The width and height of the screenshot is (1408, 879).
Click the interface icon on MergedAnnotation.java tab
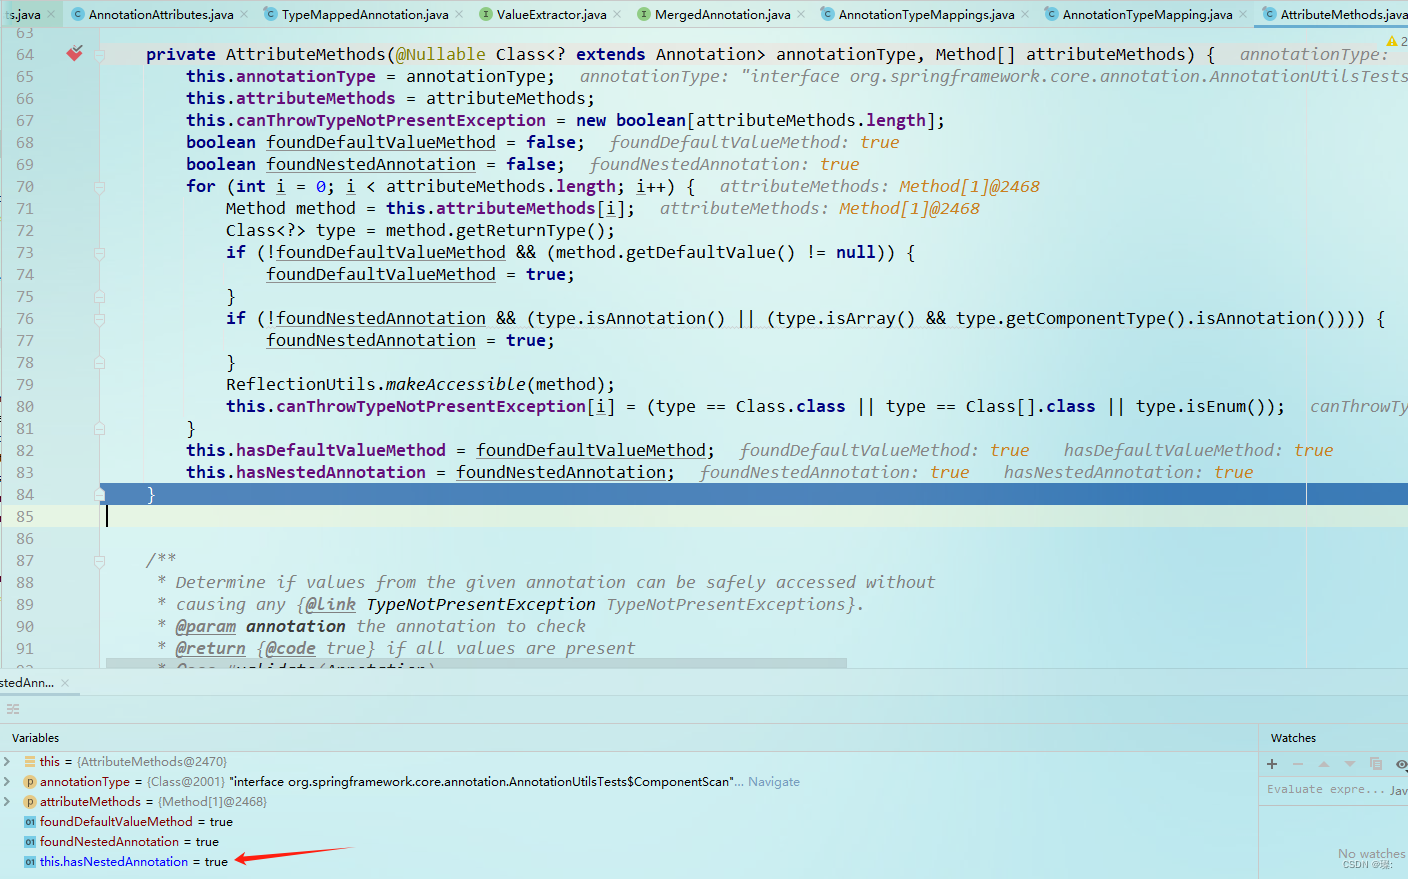(x=644, y=14)
